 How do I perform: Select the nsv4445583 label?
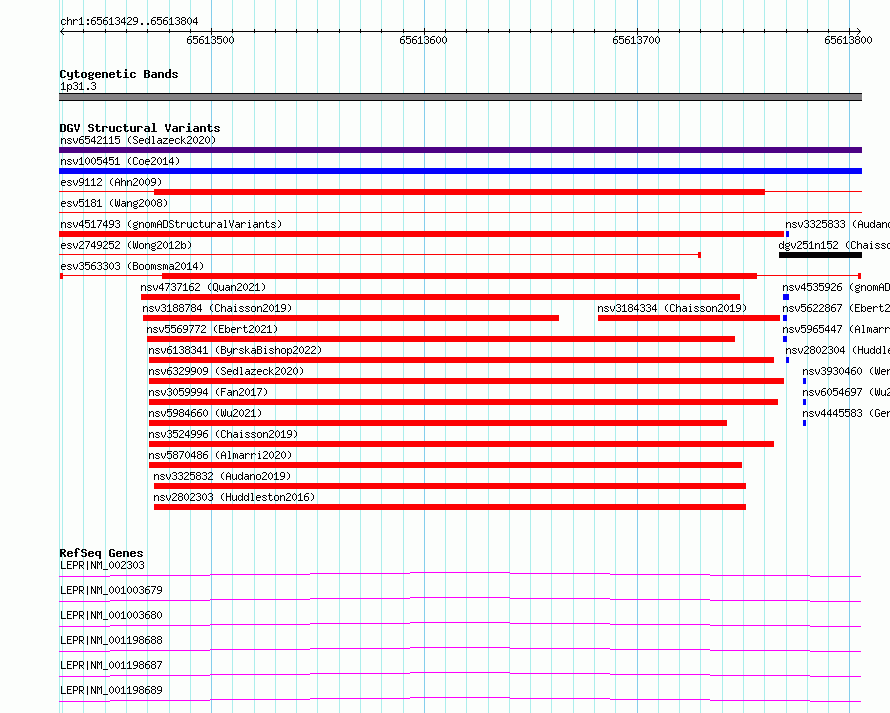tap(846, 413)
